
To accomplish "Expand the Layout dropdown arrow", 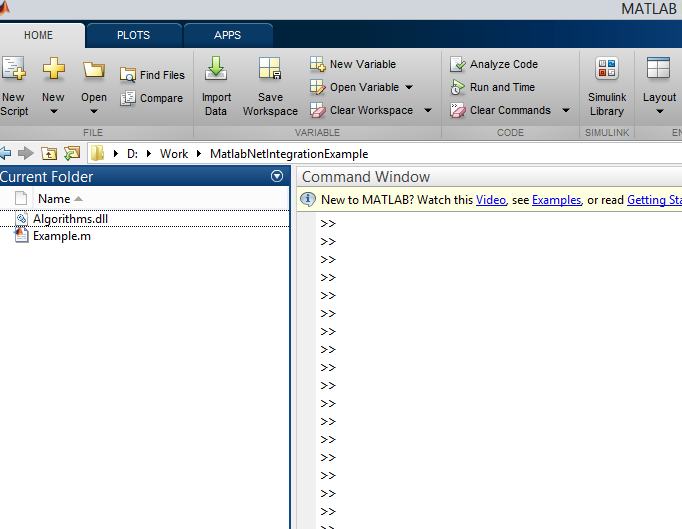I will click(x=660, y=111).
